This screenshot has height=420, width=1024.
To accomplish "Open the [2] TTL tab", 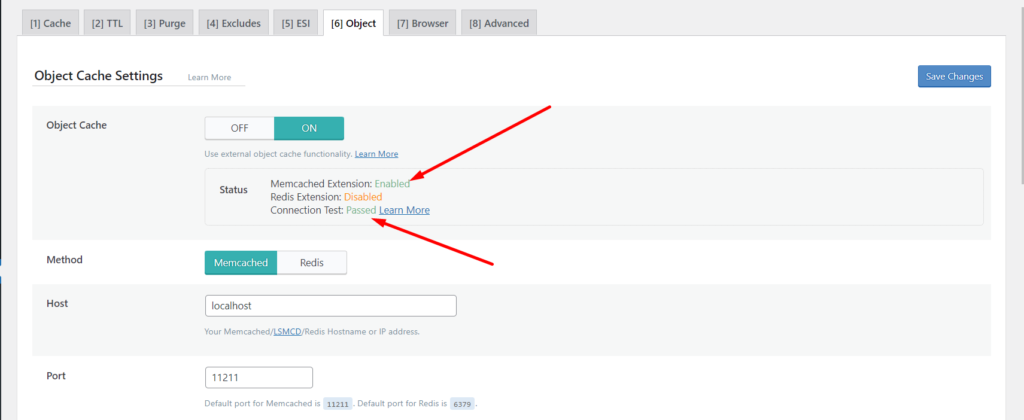I will pos(107,23).
